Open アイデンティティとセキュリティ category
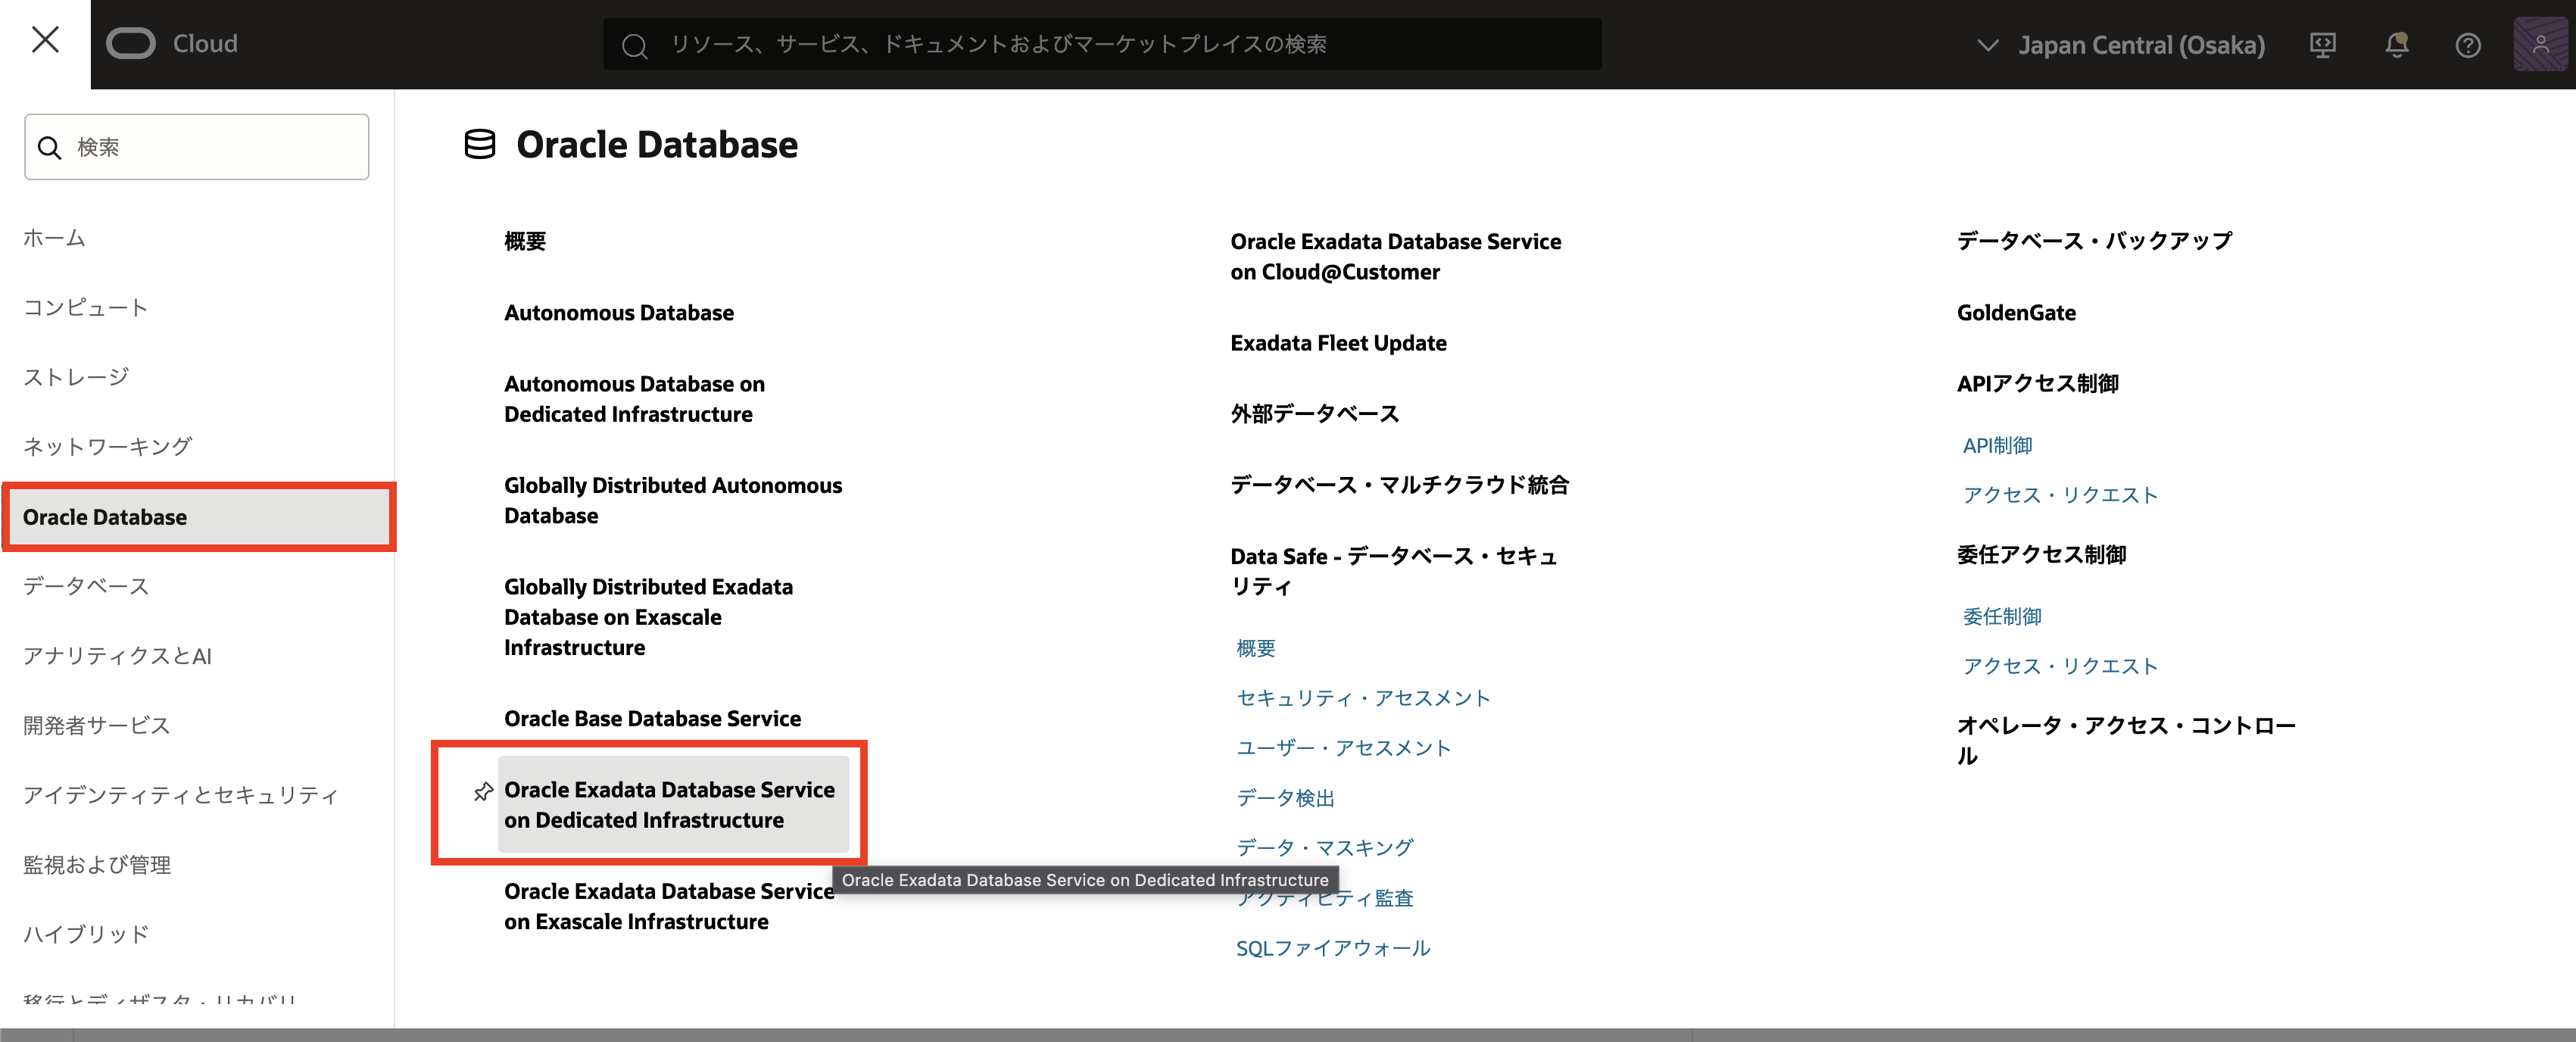This screenshot has width=2576, height=1042. (x=180, y=795)
